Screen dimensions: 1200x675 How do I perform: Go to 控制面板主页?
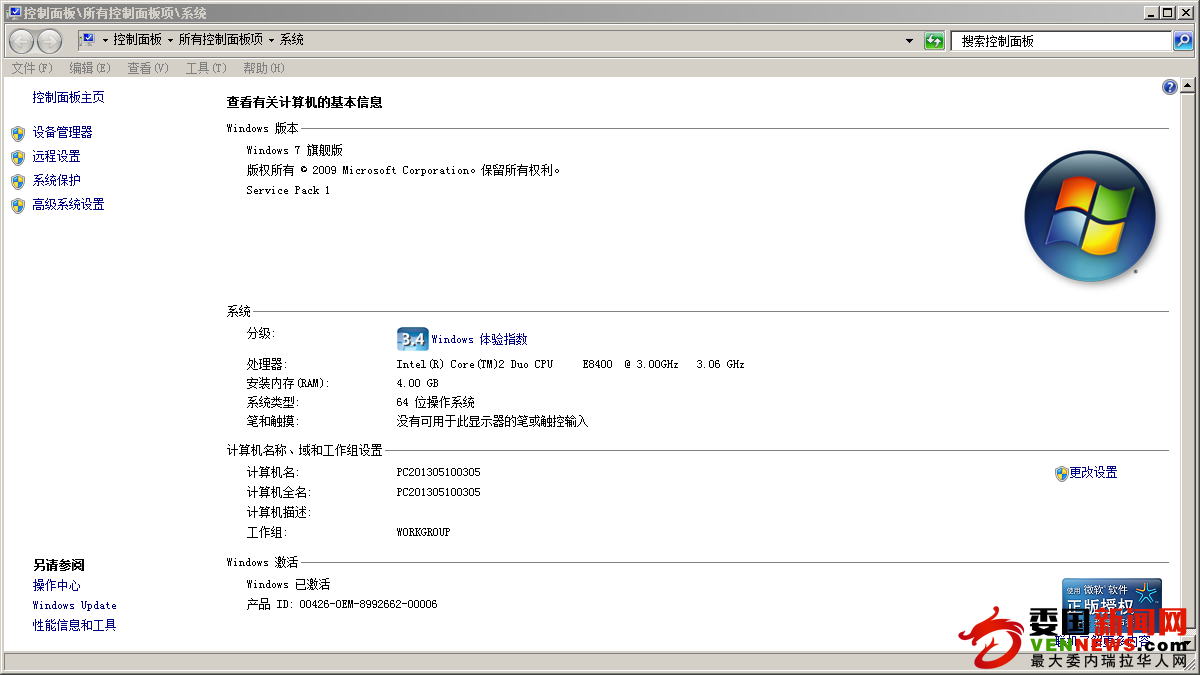pyautogui.click(x=68, y=97)
